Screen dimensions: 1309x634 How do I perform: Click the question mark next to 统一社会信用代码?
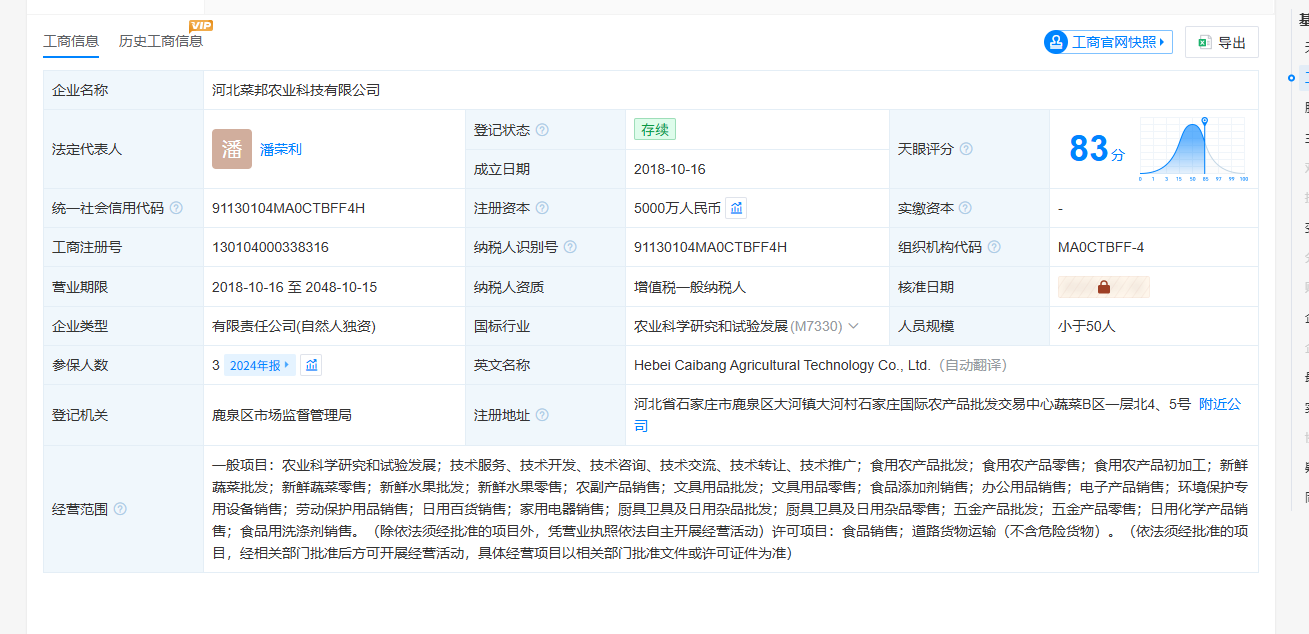[176, 208]
